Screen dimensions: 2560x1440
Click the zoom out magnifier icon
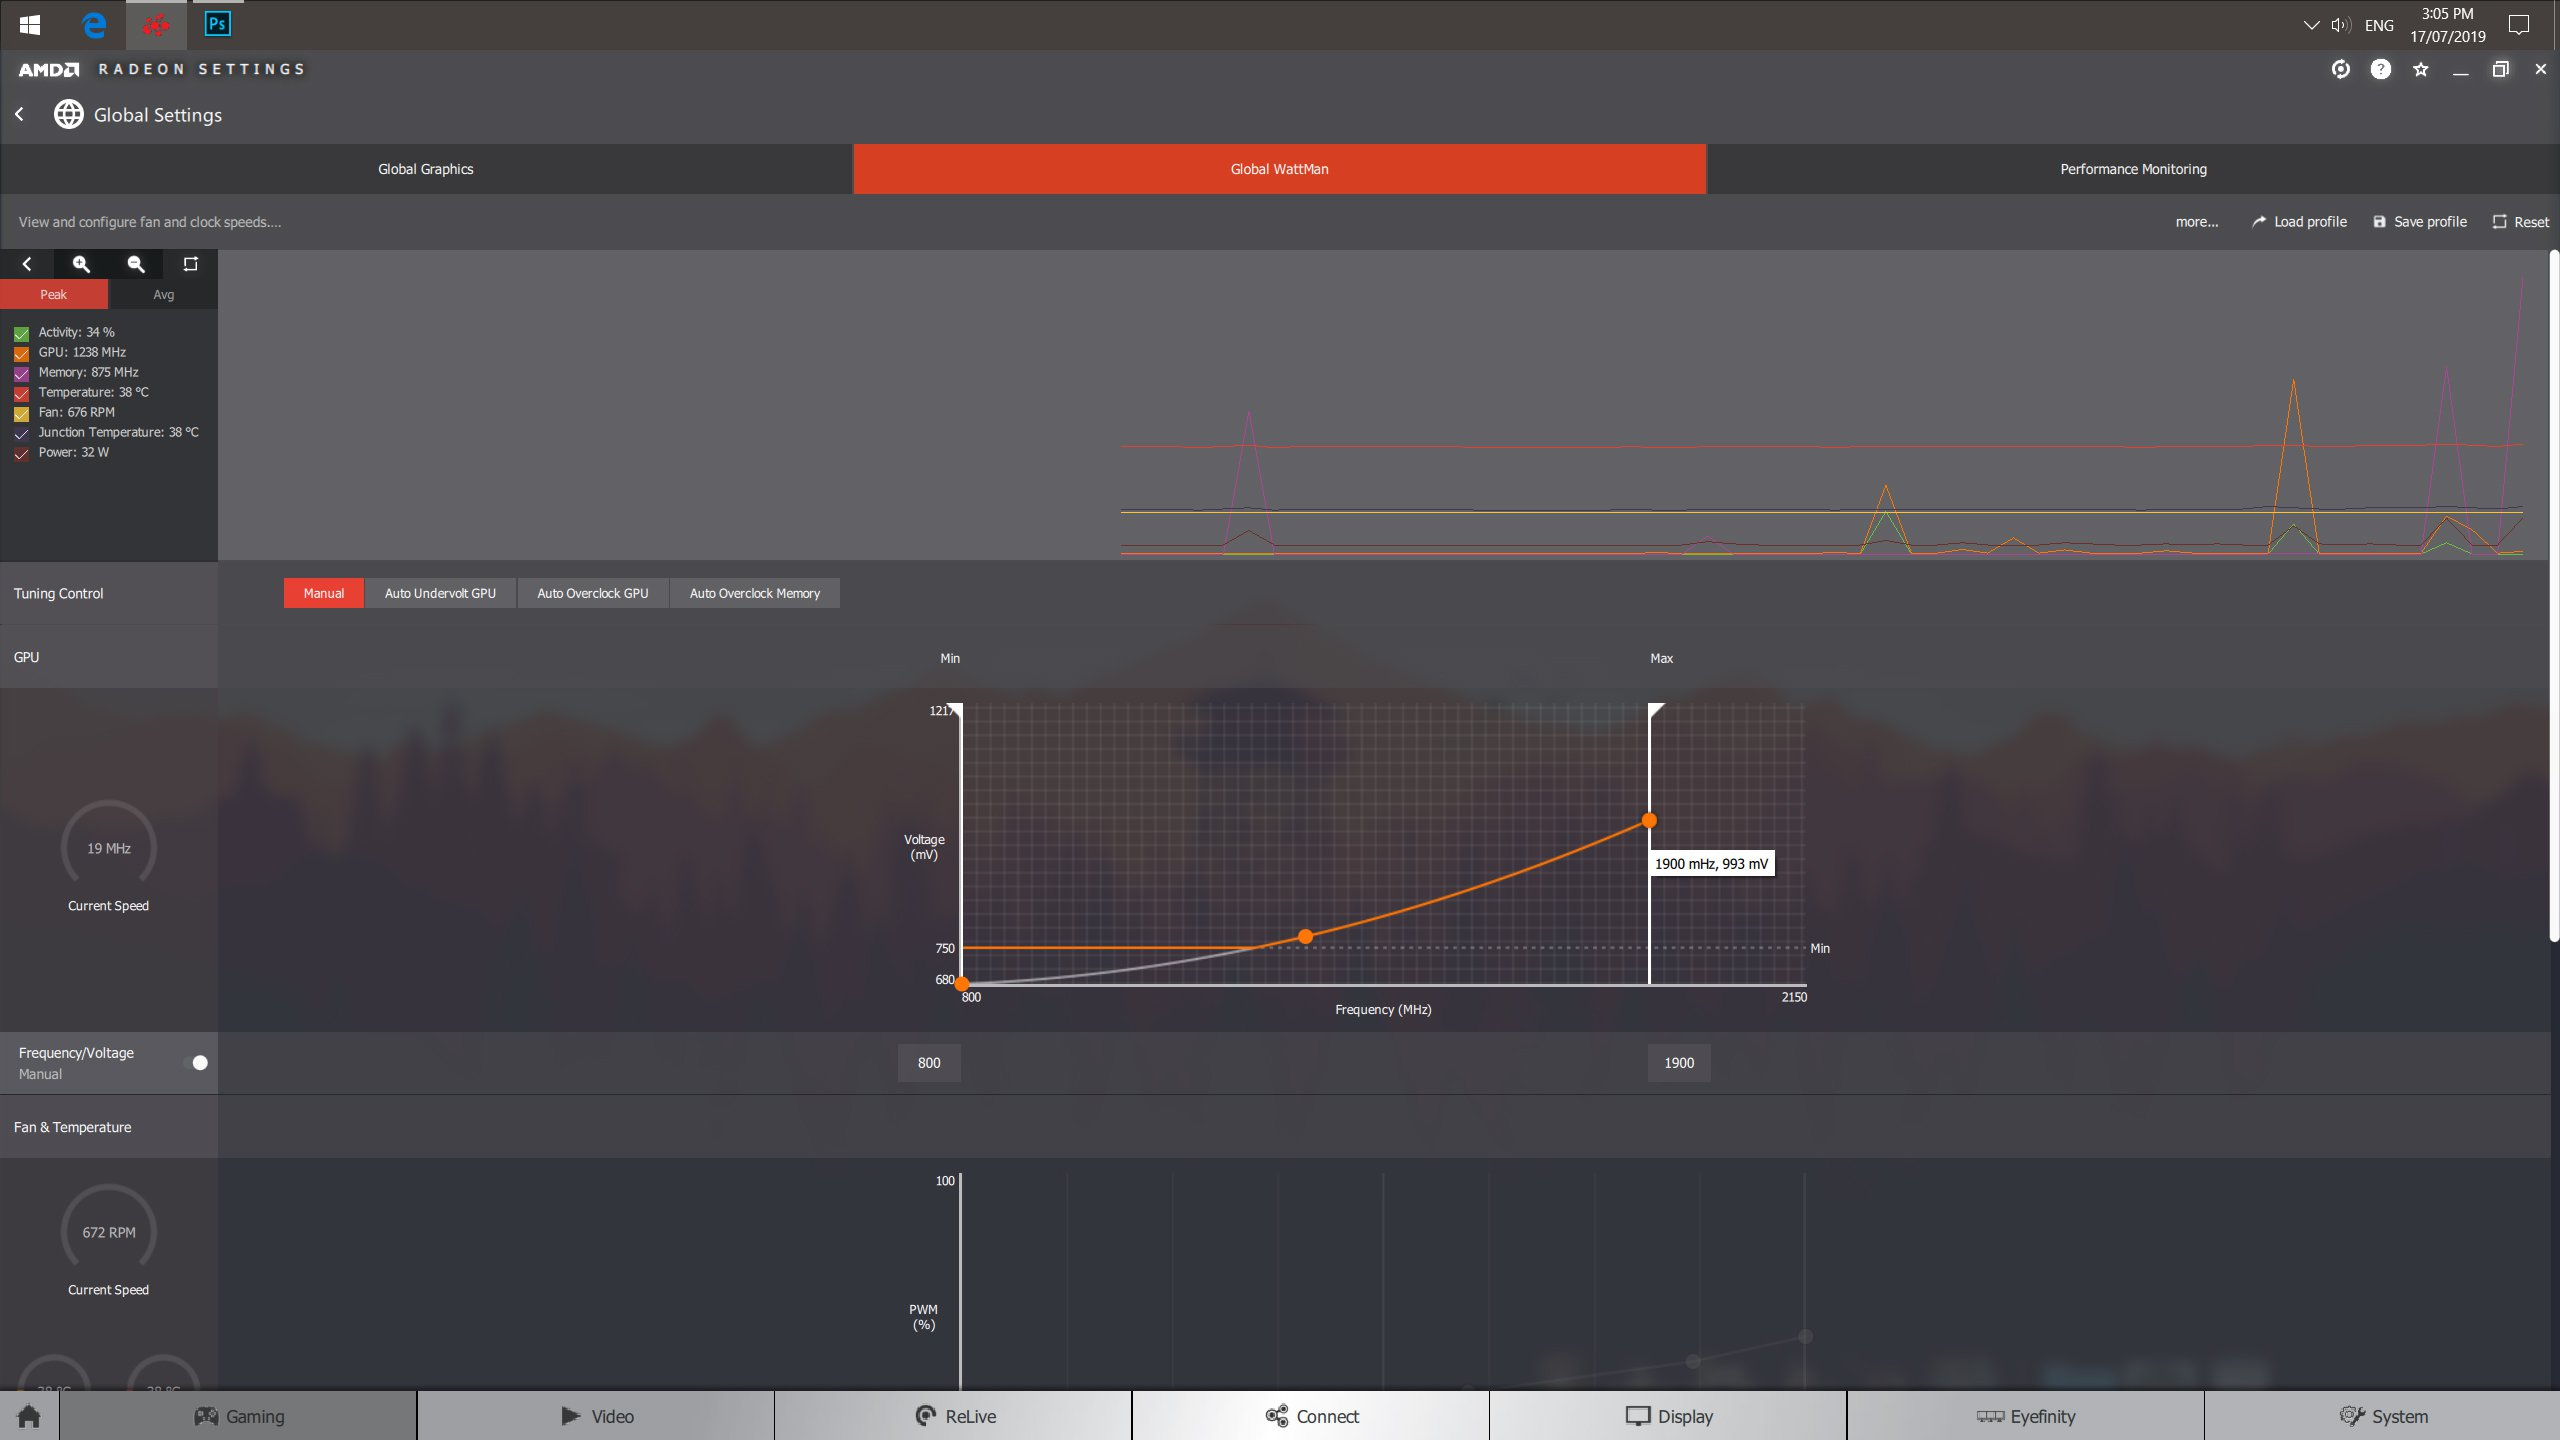136,264
